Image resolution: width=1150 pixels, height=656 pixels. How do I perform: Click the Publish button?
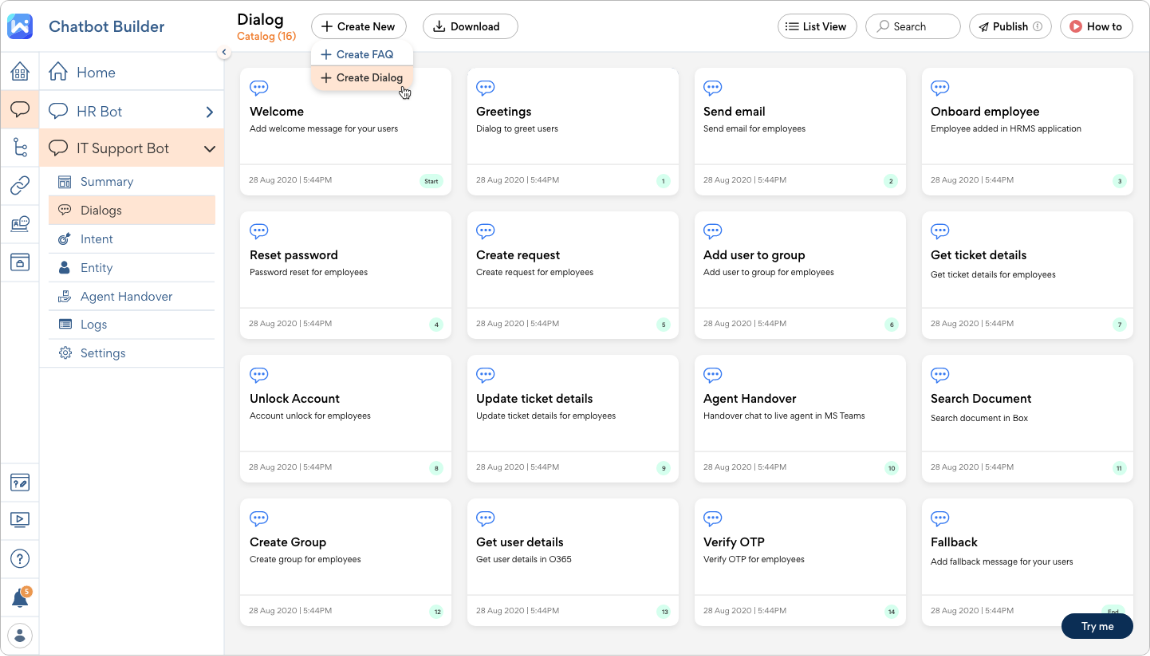coord(1010,26)
